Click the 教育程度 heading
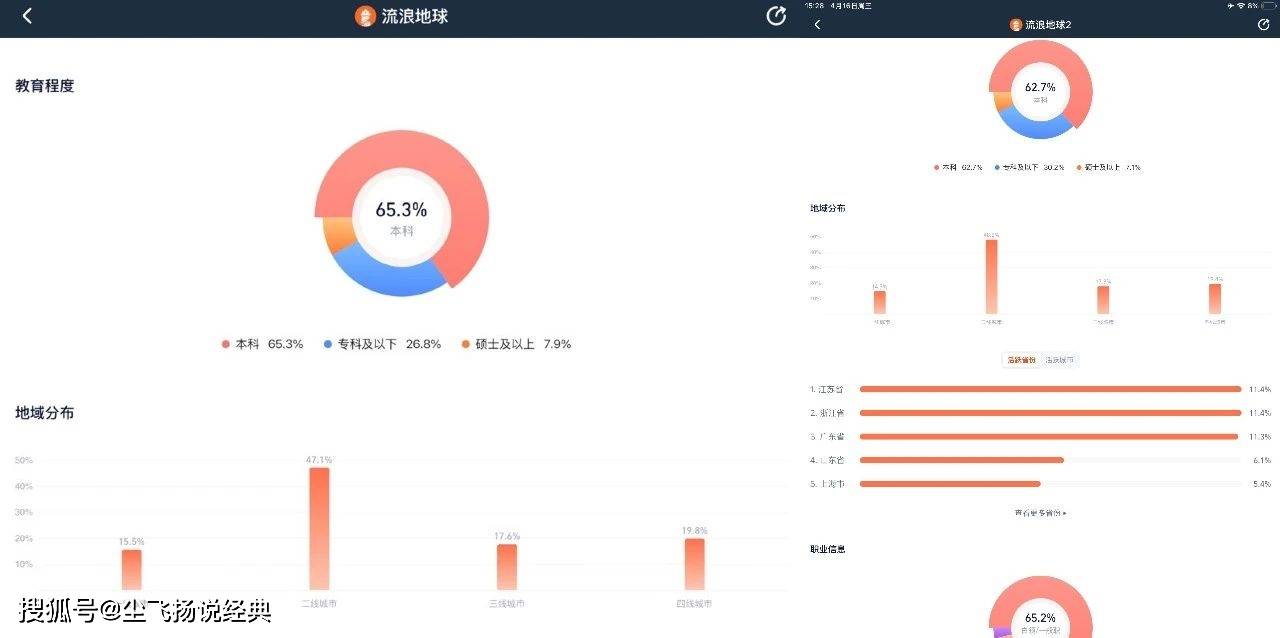The height and width of the screenshot is (638, 1280). 45,86
